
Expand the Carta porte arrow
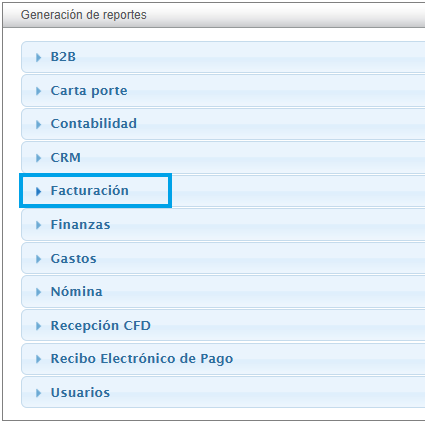click(38, 91)
